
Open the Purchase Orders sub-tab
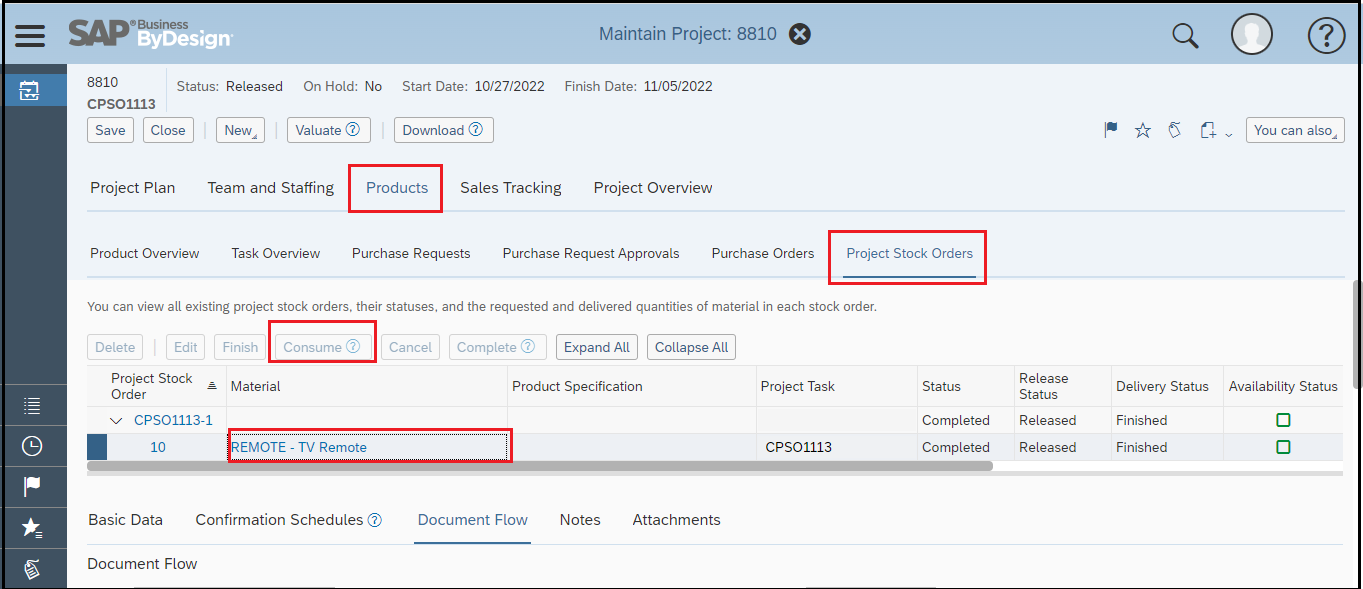[x=763, y=253]
